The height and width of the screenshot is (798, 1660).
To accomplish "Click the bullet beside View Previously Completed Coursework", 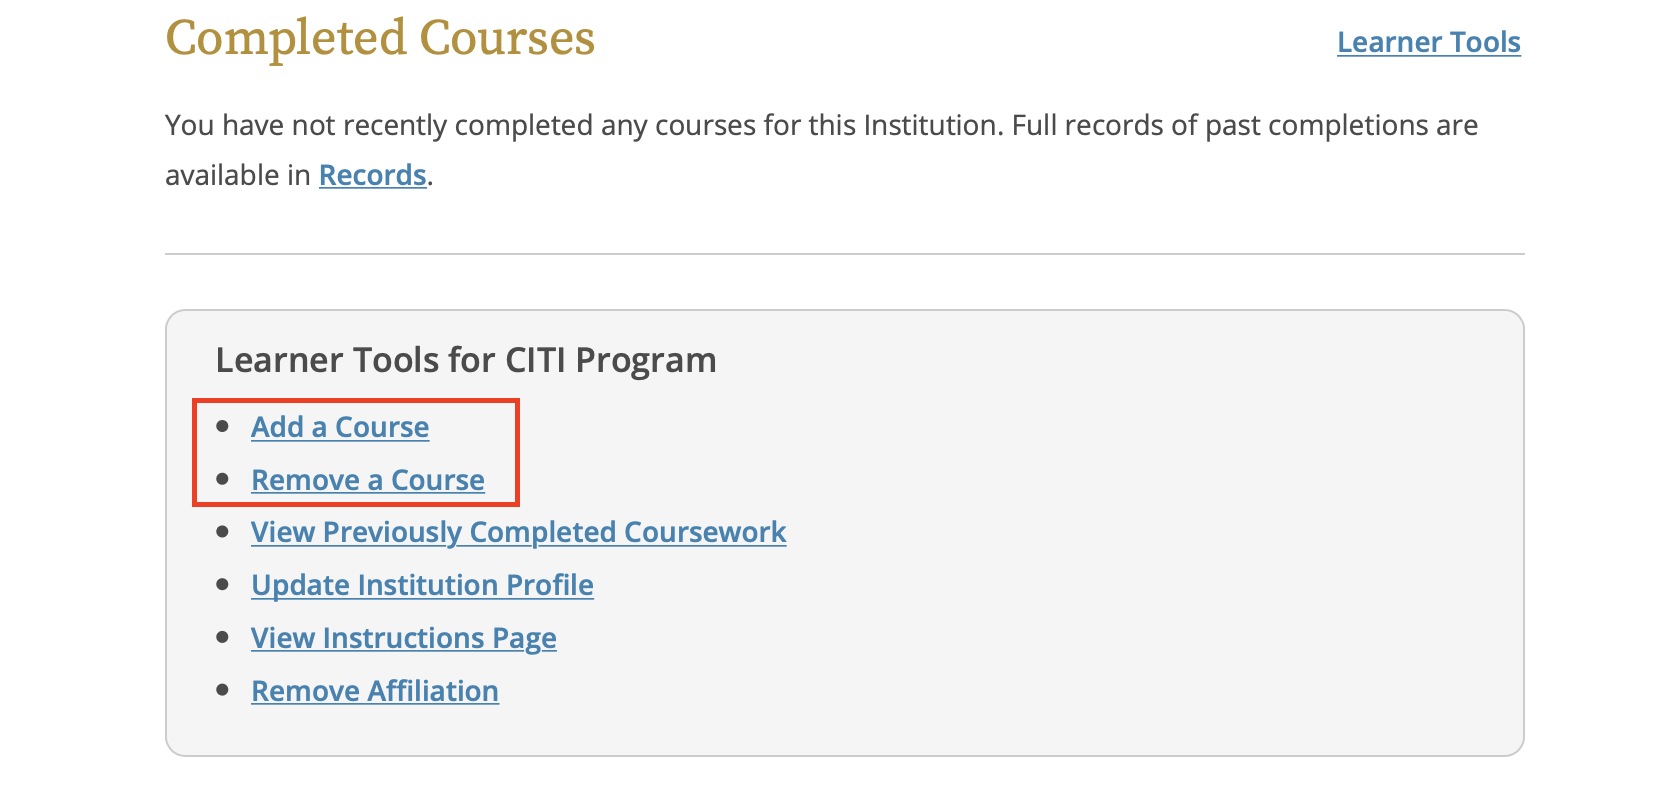I will [x=224, y=532].
